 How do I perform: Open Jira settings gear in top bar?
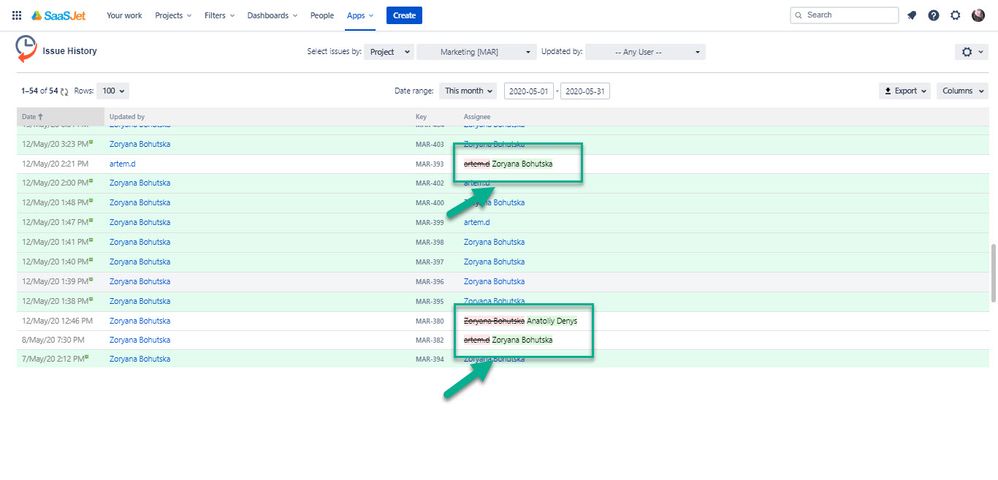pos(955,15)
